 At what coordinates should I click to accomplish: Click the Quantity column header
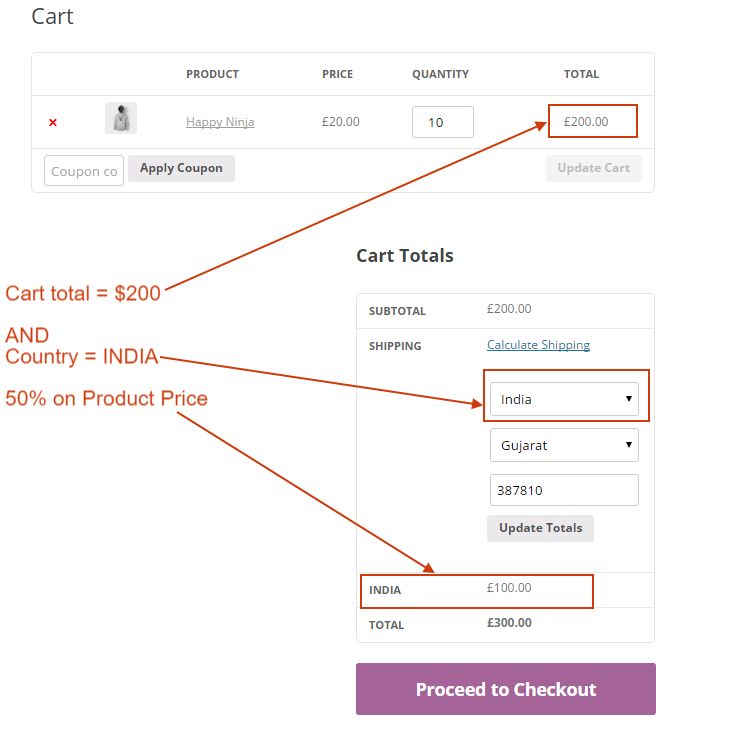click(440, 74)
